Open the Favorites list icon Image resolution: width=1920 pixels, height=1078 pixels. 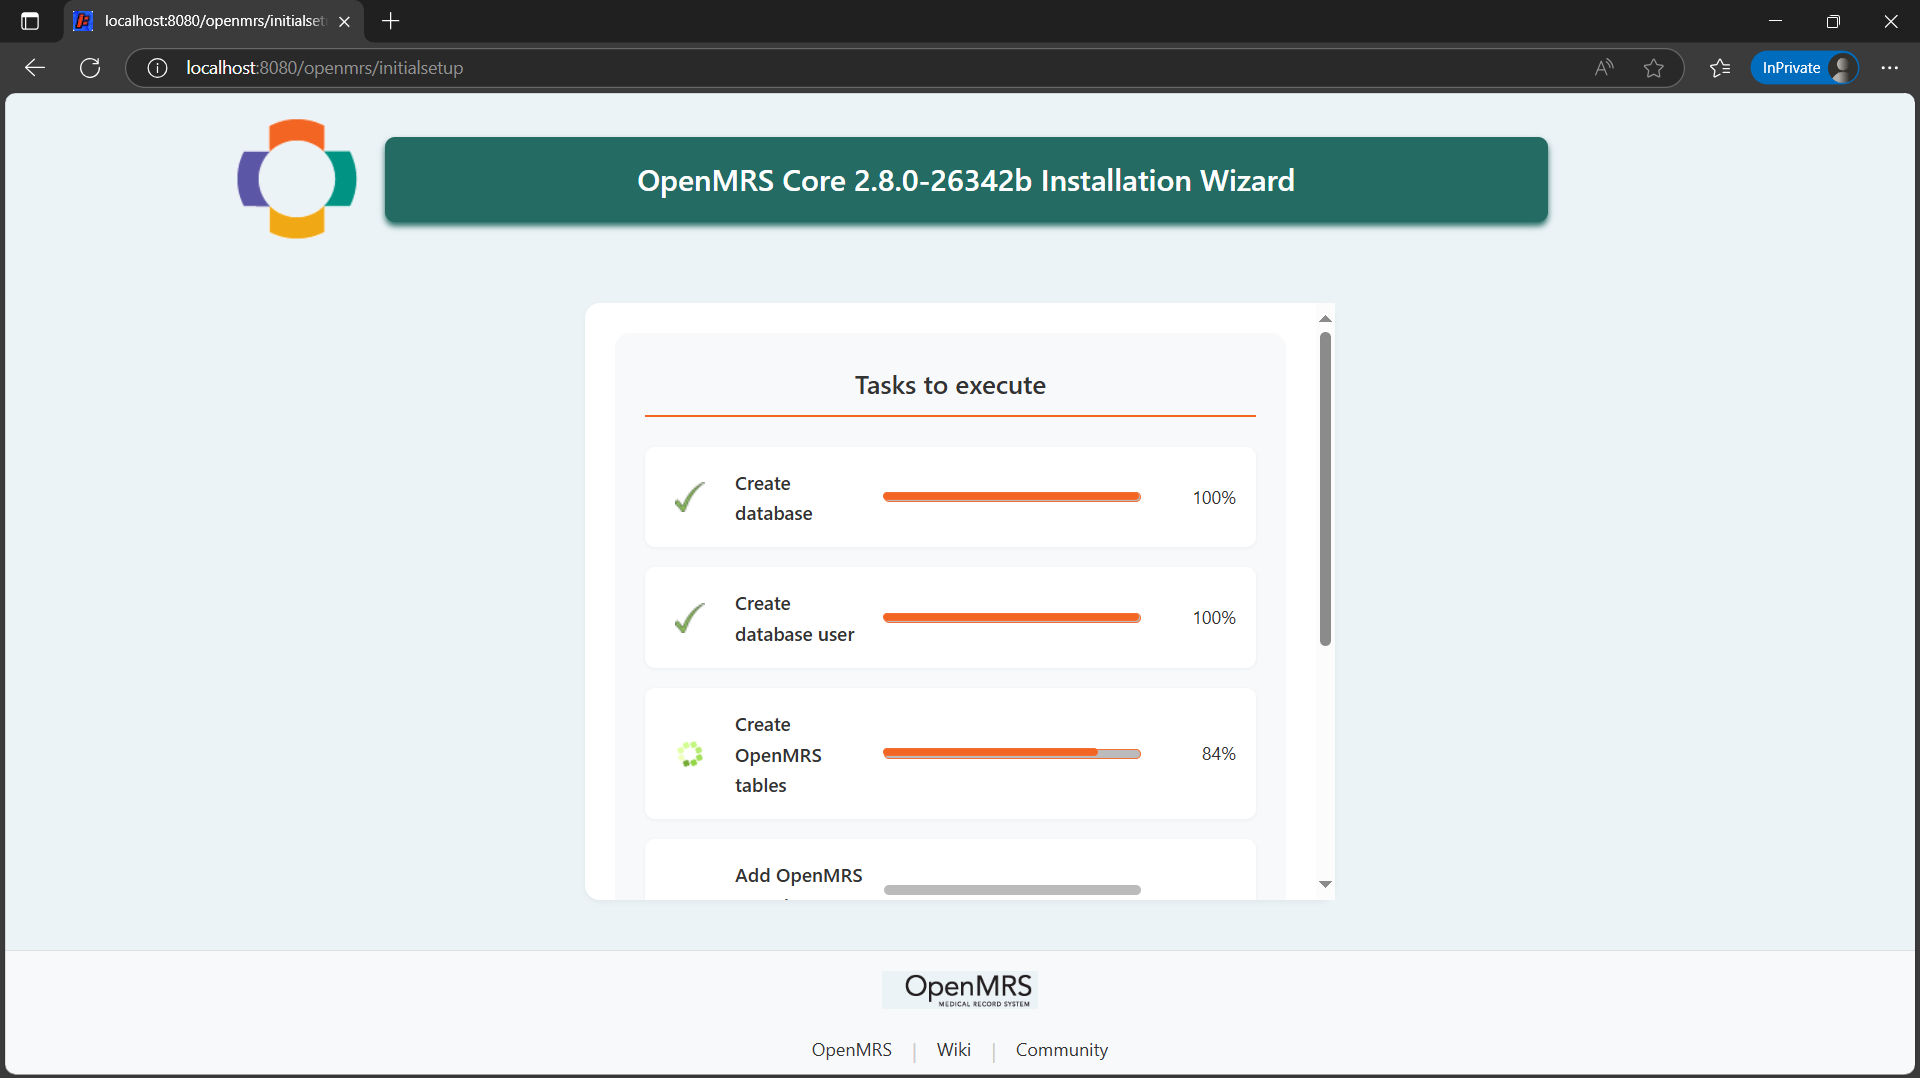pyautogui.click(x=1720, y=68)
